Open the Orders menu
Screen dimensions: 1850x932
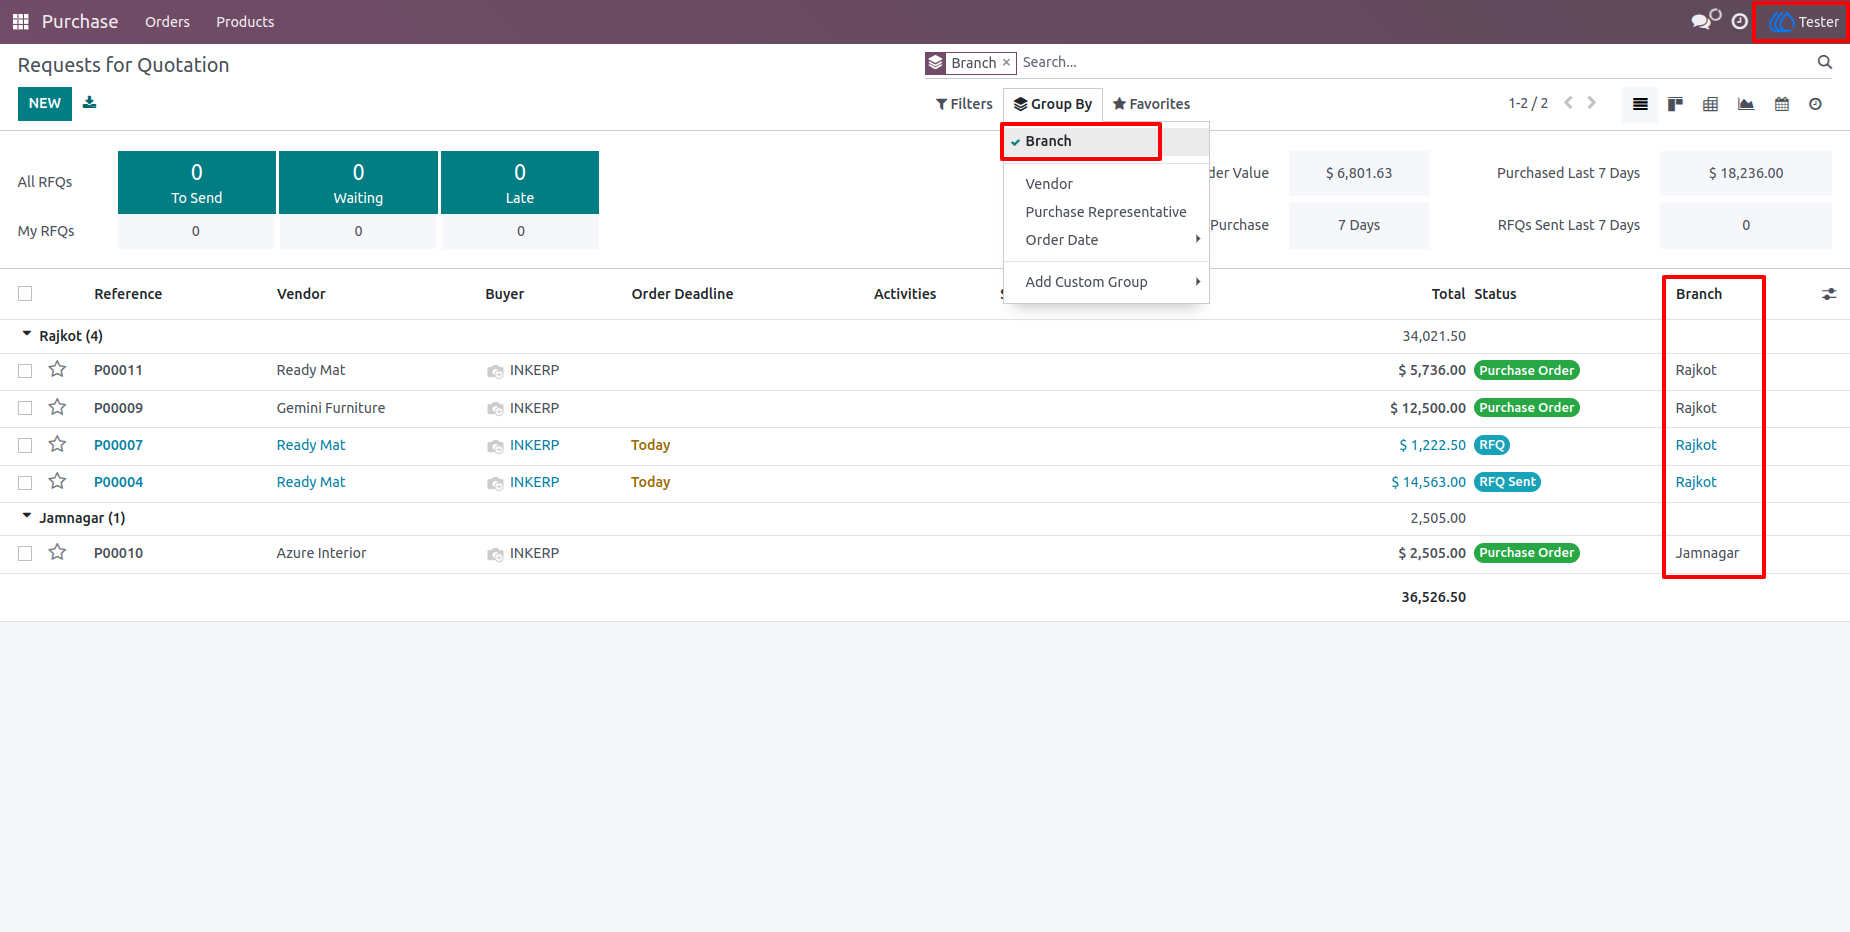pyautogui.click(x=167, y=22)
